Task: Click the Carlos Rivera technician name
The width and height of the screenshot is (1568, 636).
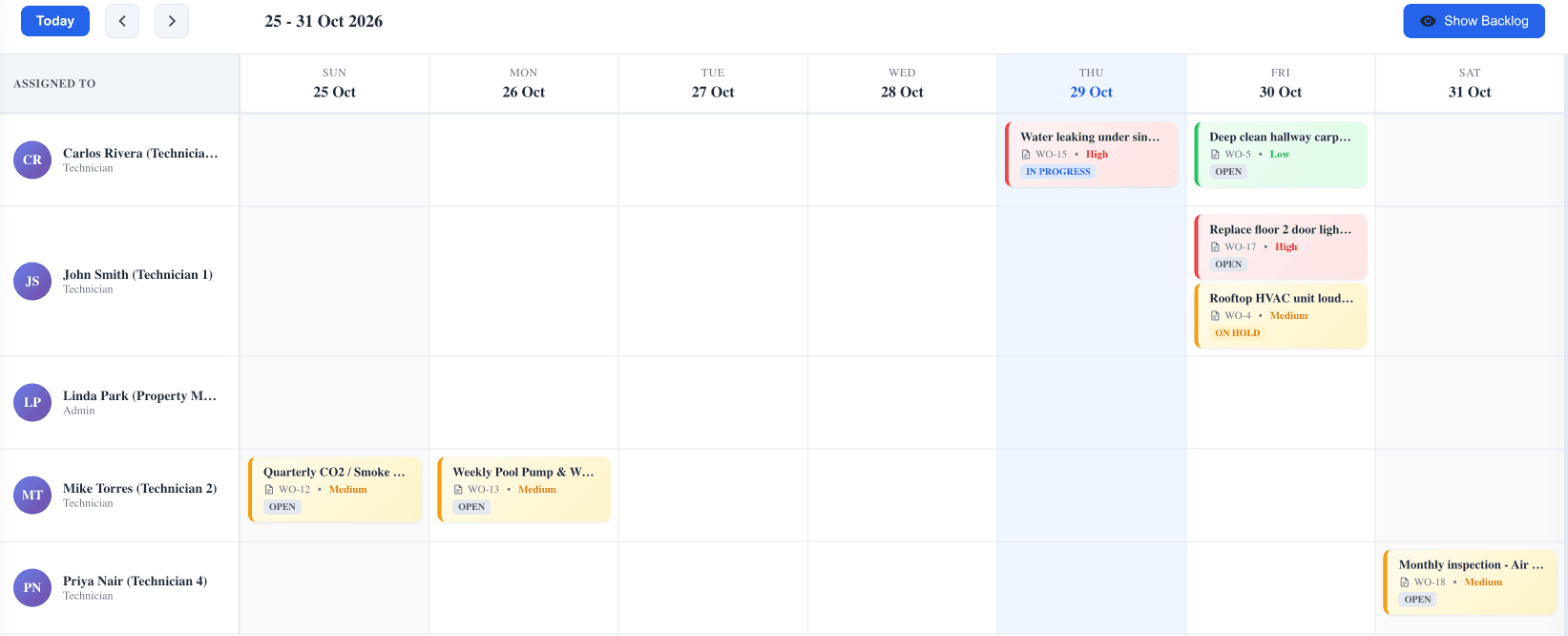Action: pyautogui.click(x=140, y=153)
